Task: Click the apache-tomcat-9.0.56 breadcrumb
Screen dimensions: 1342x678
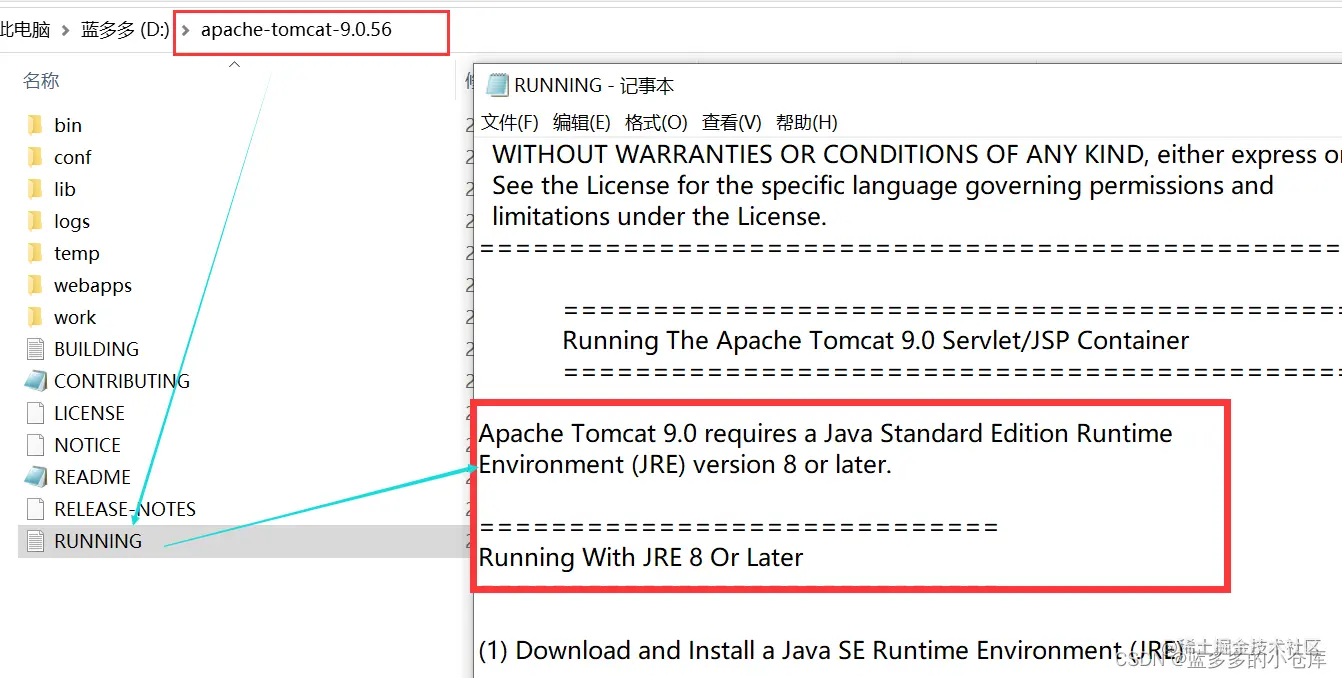Action: (296, 30)
